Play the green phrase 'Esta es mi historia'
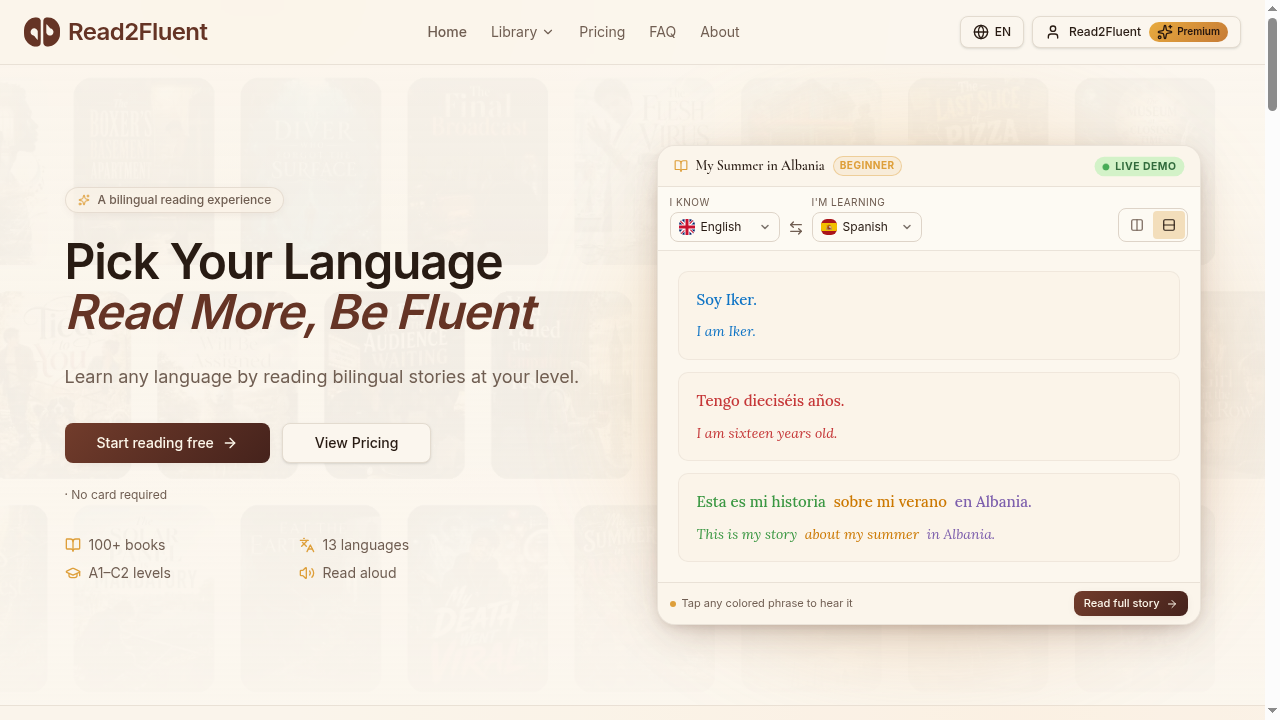1280x720 pixels. click(x=761, y=502)
